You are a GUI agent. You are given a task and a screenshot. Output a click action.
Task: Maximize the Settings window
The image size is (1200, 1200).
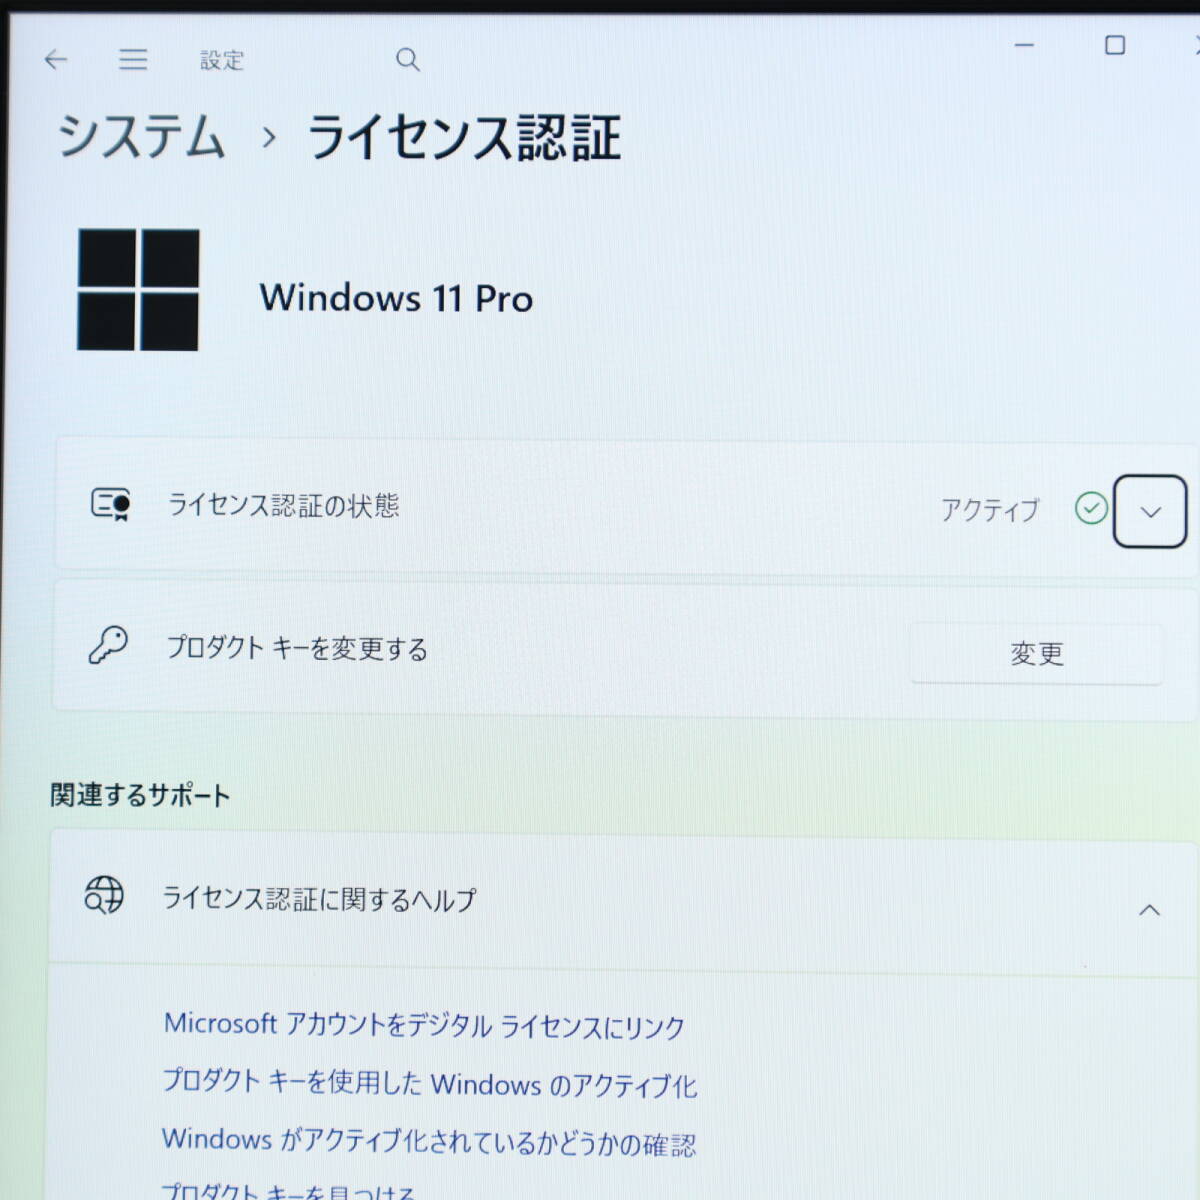[x=1115, y=45]
